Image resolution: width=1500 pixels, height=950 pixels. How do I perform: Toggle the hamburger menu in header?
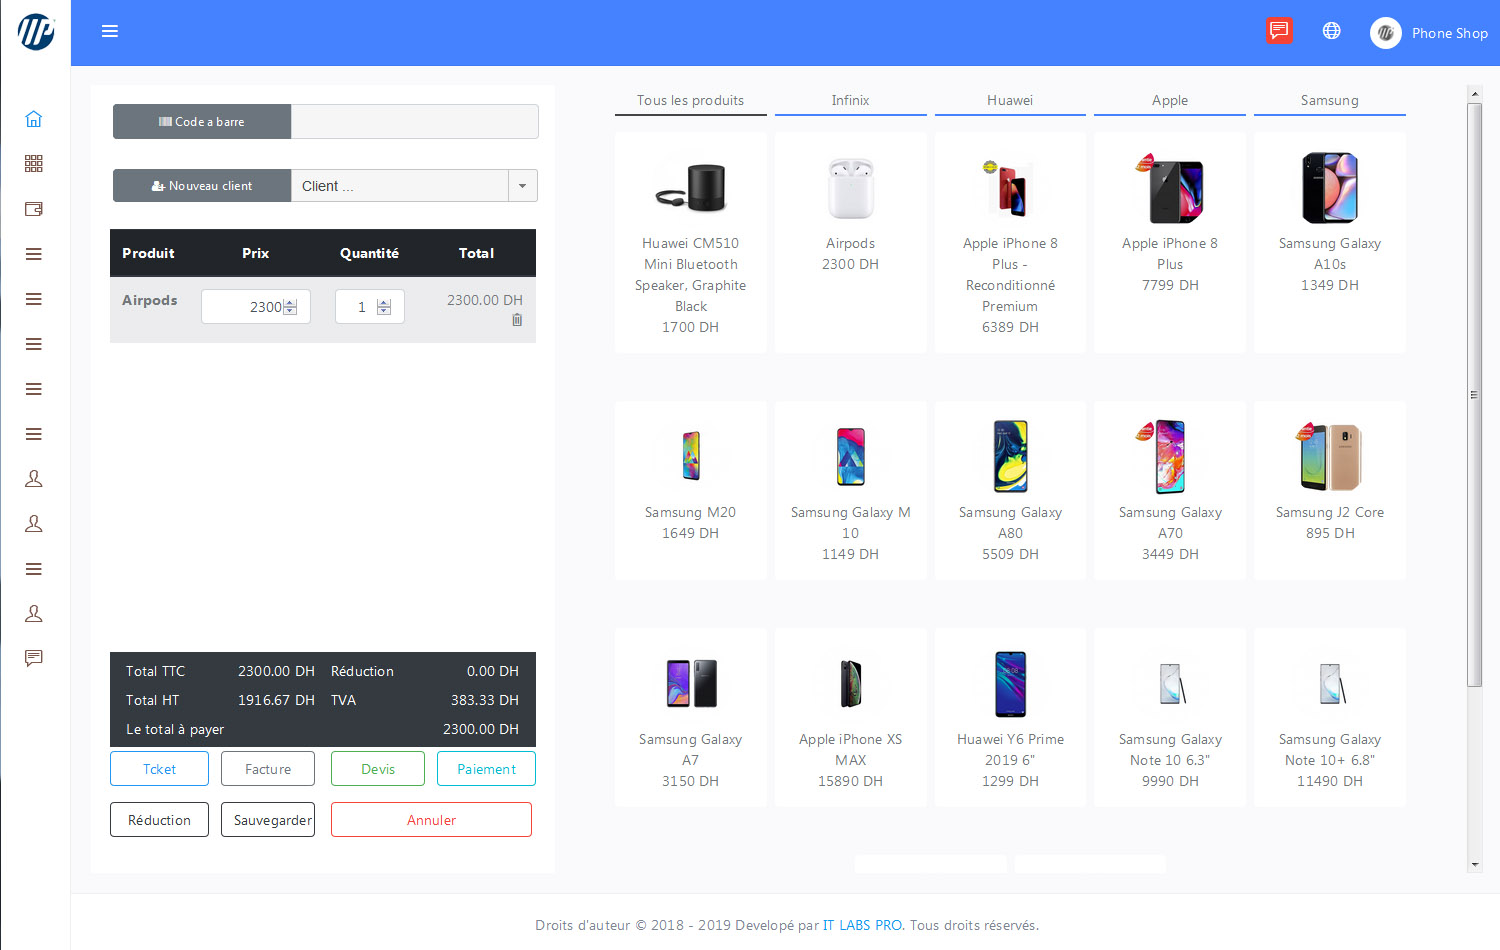tap(110, 32)
